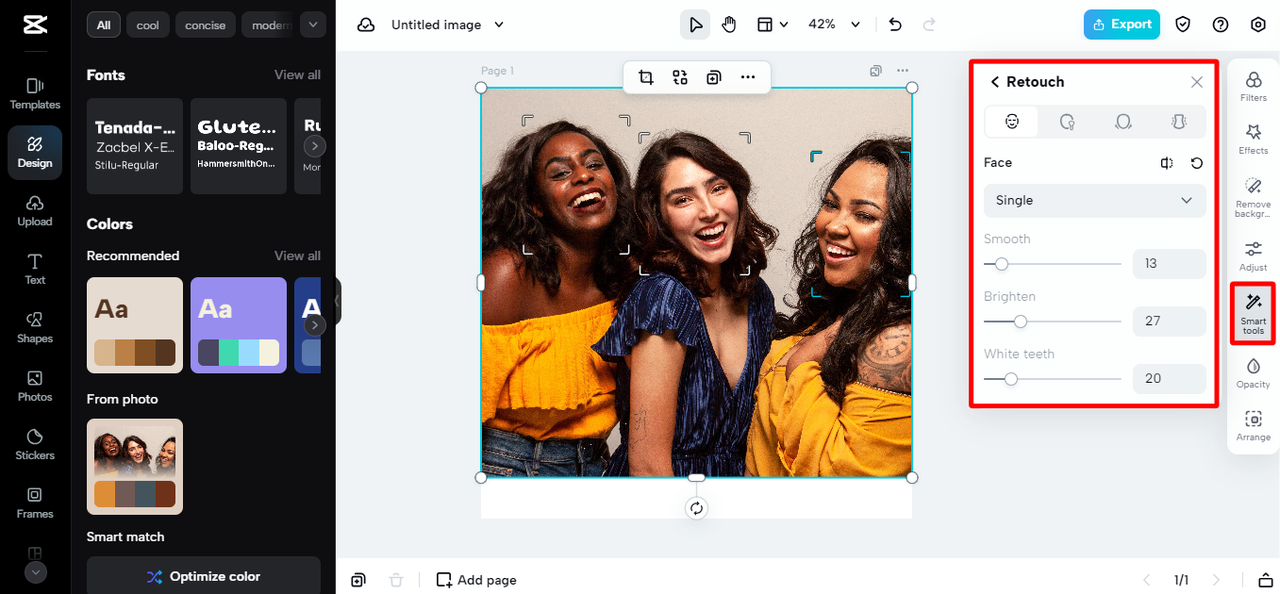
Task: Redo the last action
Action: (929, 25)
